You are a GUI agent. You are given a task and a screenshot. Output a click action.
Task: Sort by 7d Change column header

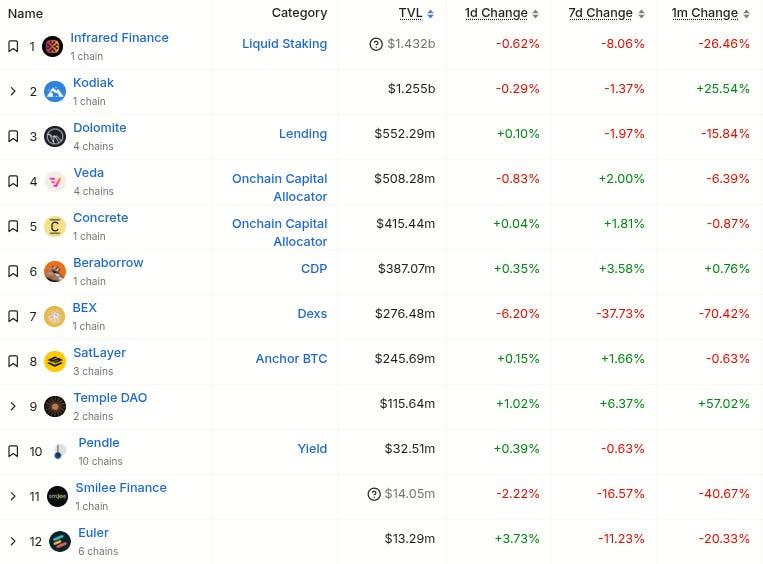coord(603,13)
